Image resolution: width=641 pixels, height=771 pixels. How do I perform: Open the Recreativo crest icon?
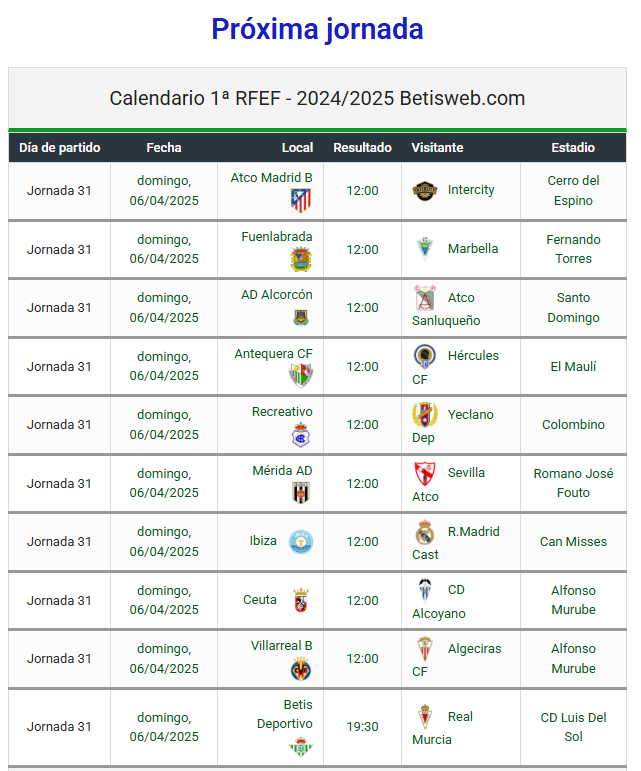point(301,435)
